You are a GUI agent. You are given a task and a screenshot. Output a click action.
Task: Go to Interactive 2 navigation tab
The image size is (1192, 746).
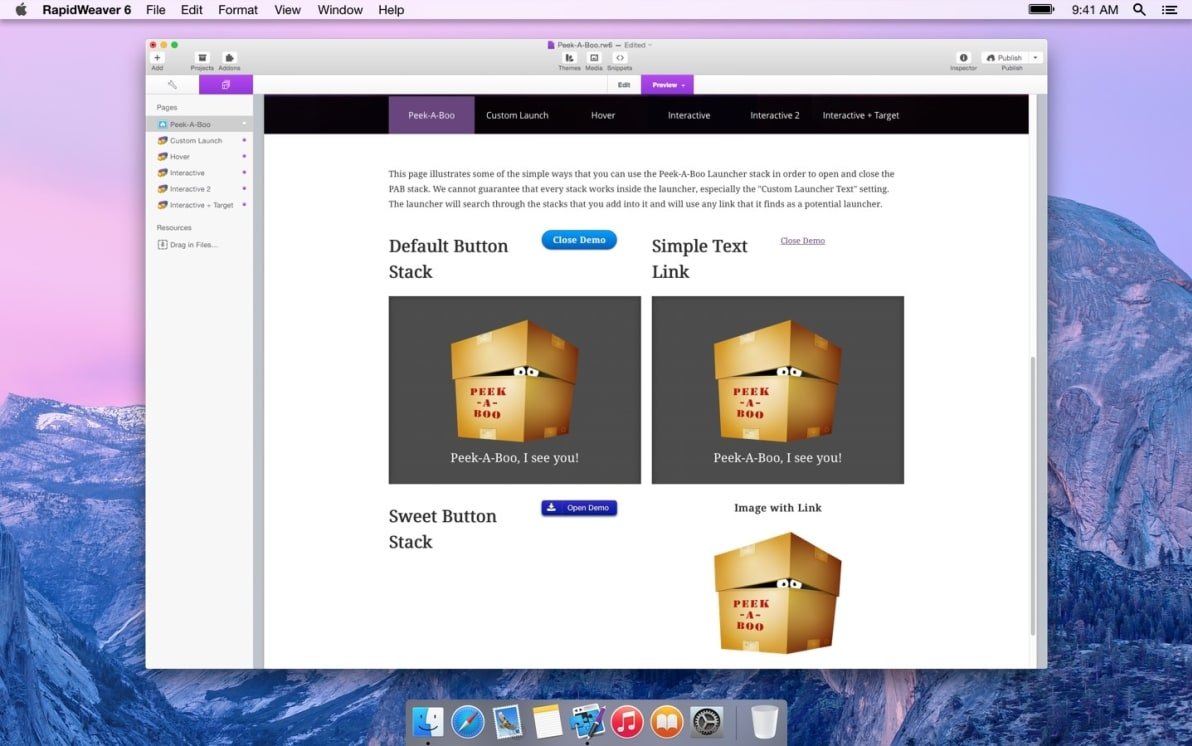(x=775, y=115)
